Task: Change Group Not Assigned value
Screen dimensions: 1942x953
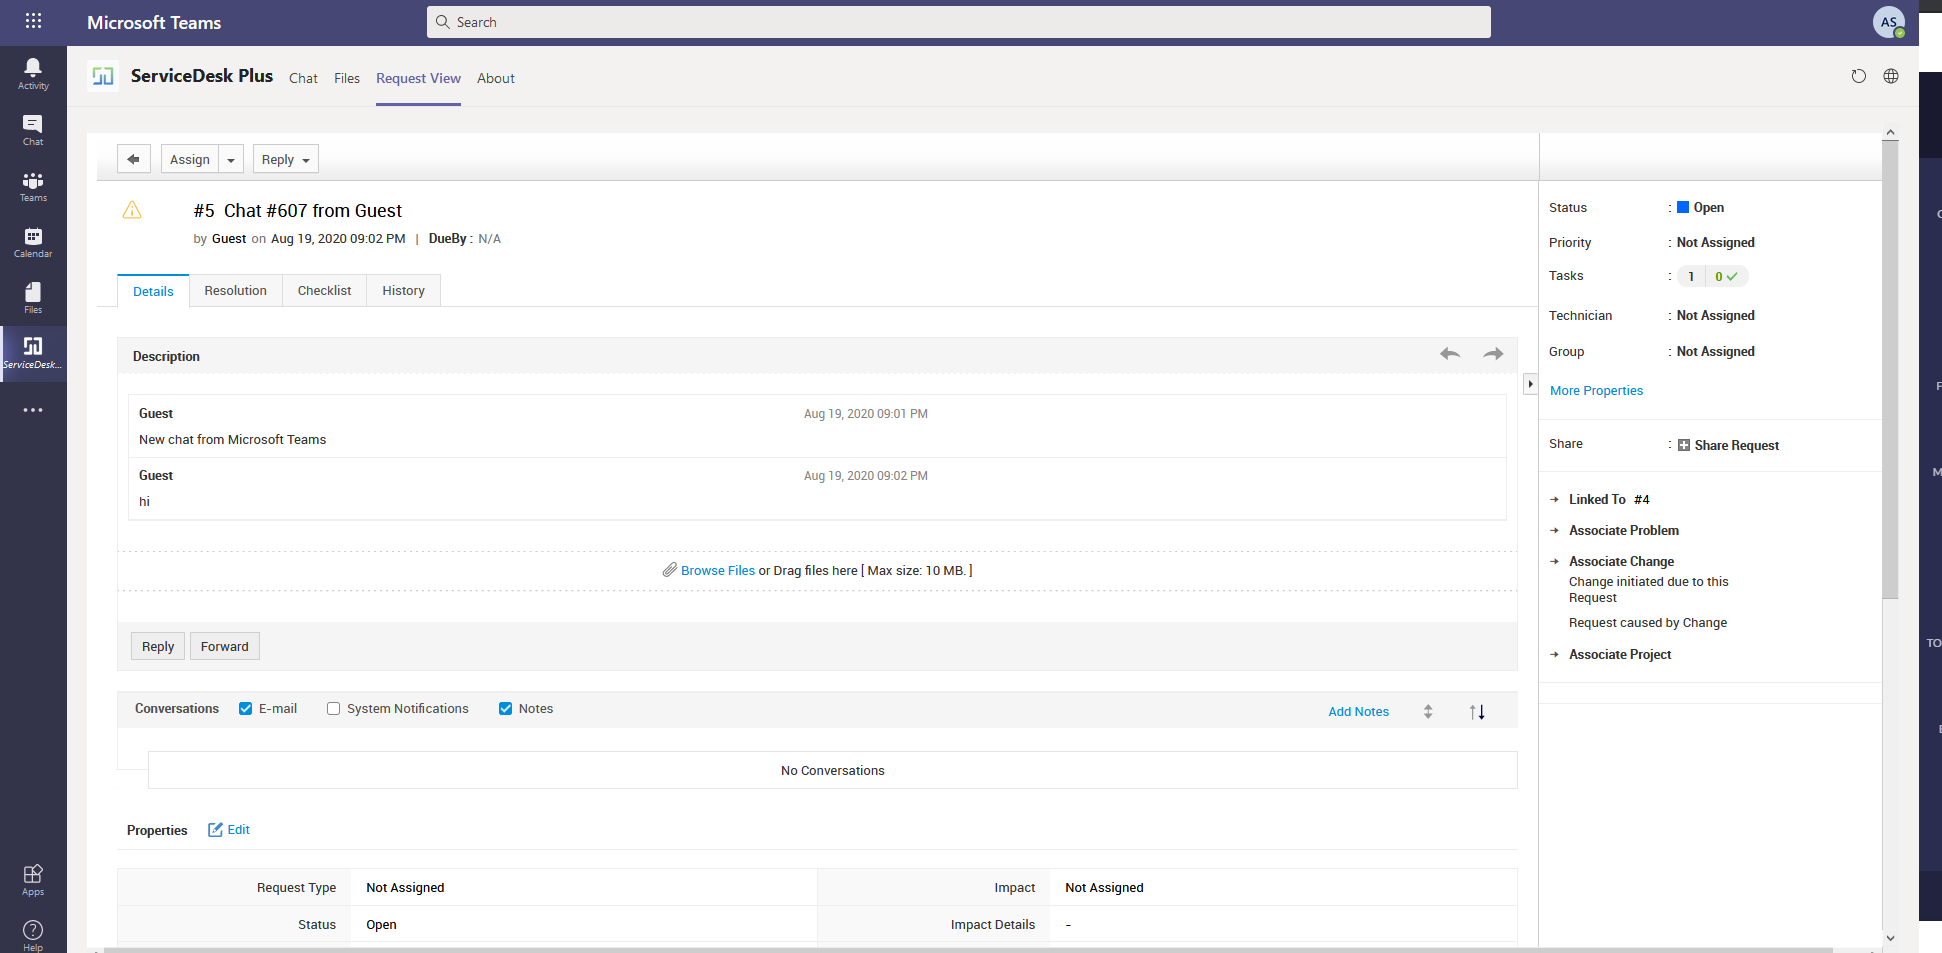Action: (1715, 352)
